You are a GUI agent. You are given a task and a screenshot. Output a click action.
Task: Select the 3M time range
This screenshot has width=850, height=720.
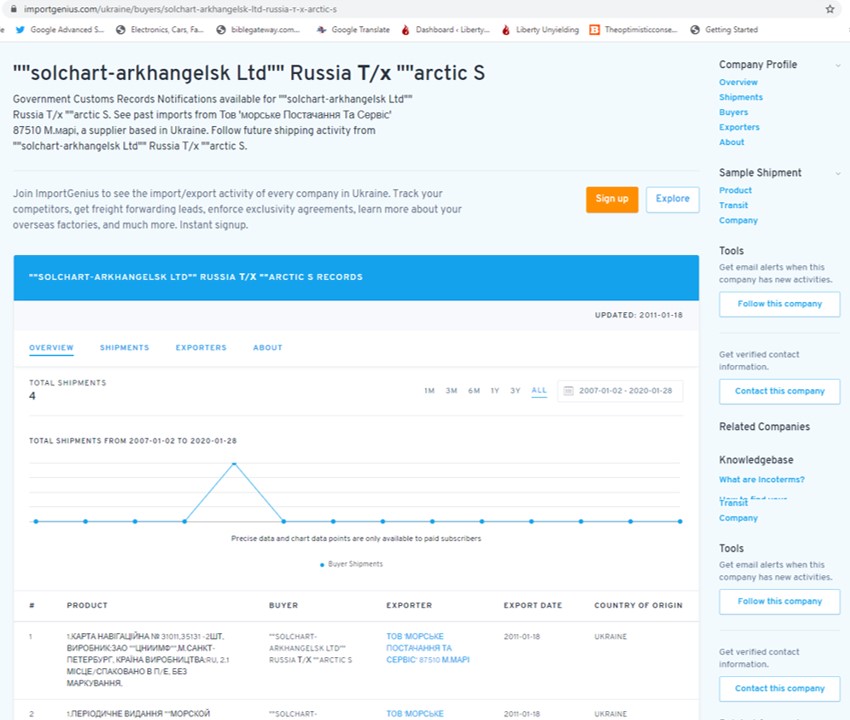click(x=452, y=390)
